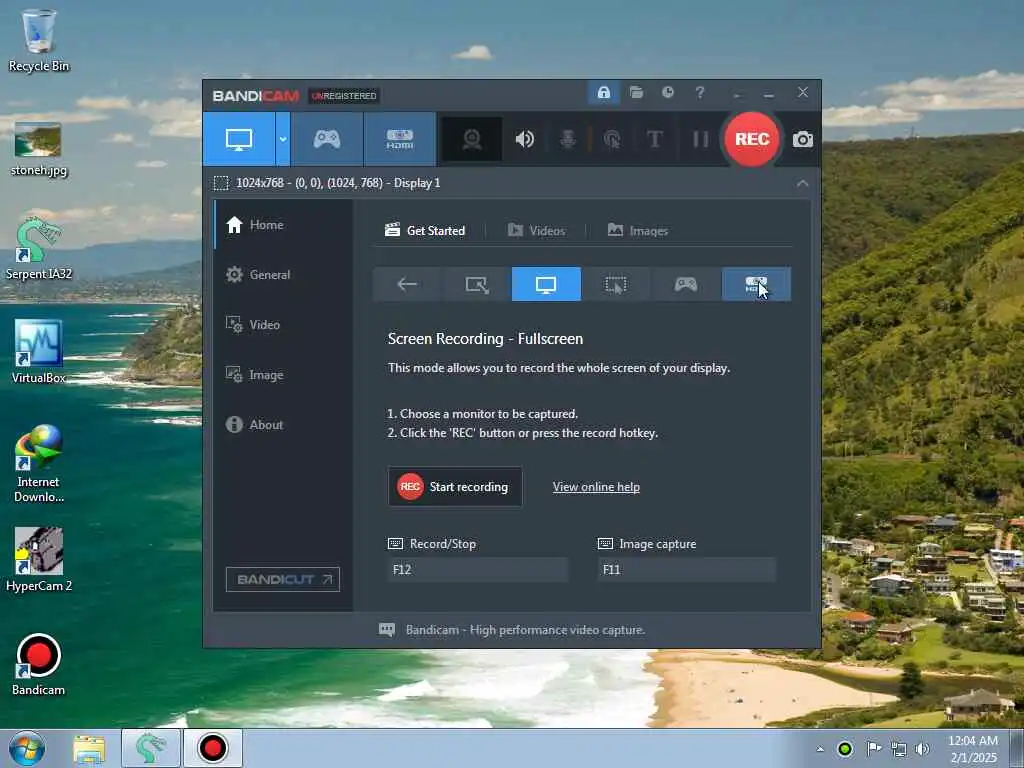Viewport: 1024px width, 768px height.
Task: Open output folder icon in title bar
Action: (x=636, y=93)
